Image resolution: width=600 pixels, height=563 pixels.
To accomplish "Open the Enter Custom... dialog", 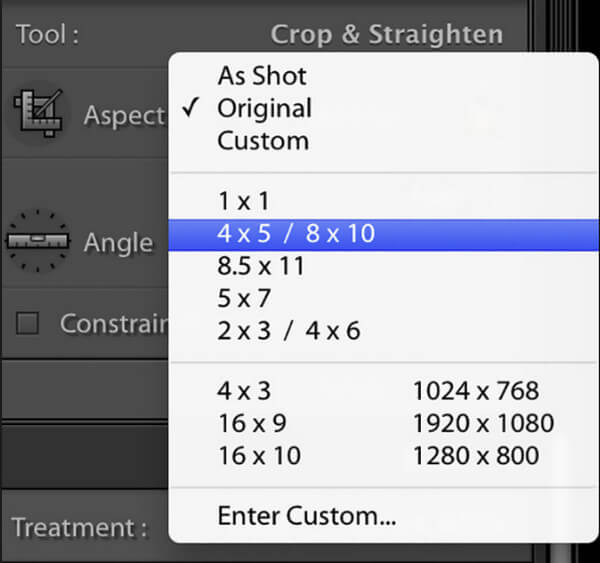I will [306, 516].
